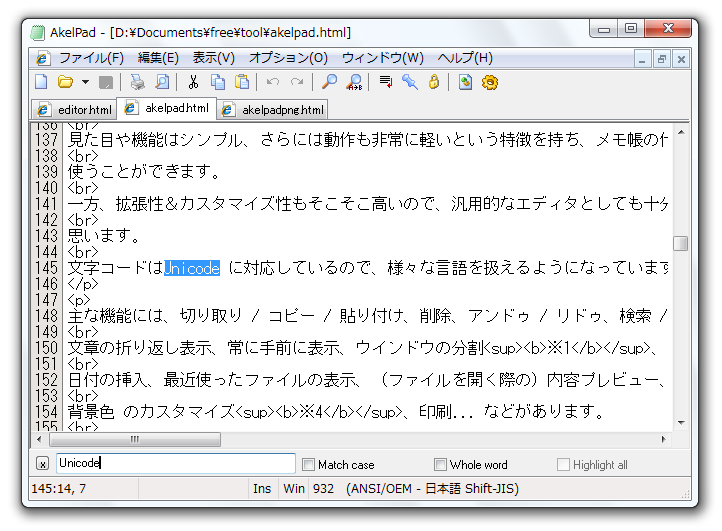
Task: Click line 143 text 思います。
Action: pos(104,236)
